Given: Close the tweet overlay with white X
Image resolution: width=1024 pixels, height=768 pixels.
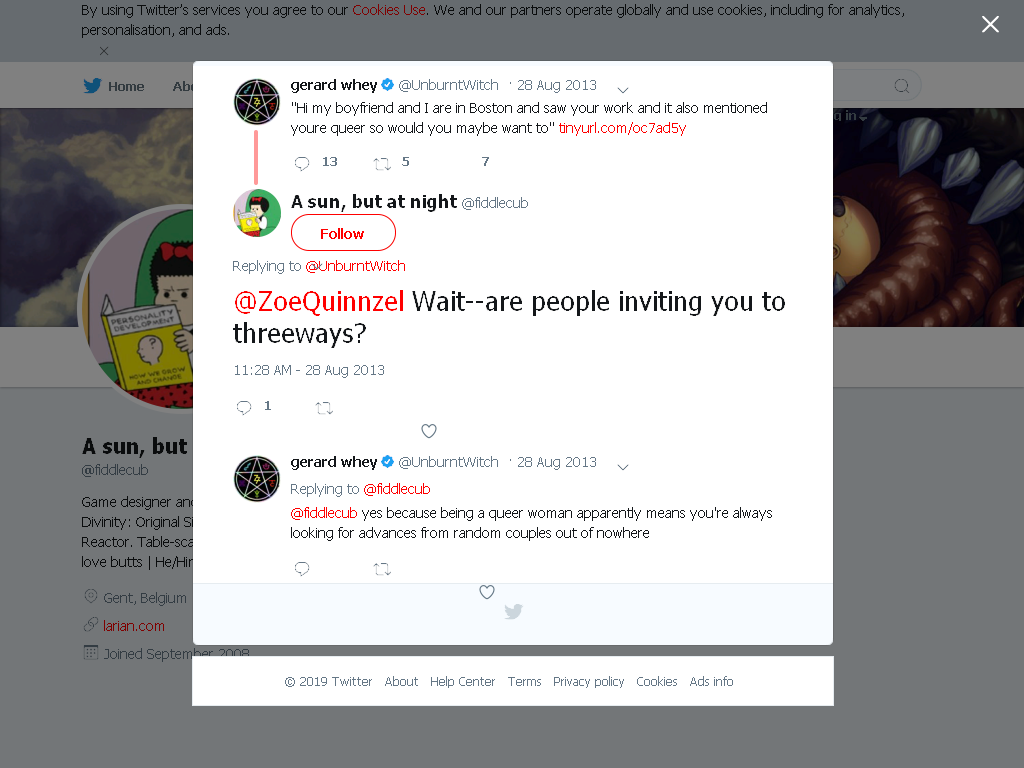Looking at the screenshot, I should coord(990,24).
